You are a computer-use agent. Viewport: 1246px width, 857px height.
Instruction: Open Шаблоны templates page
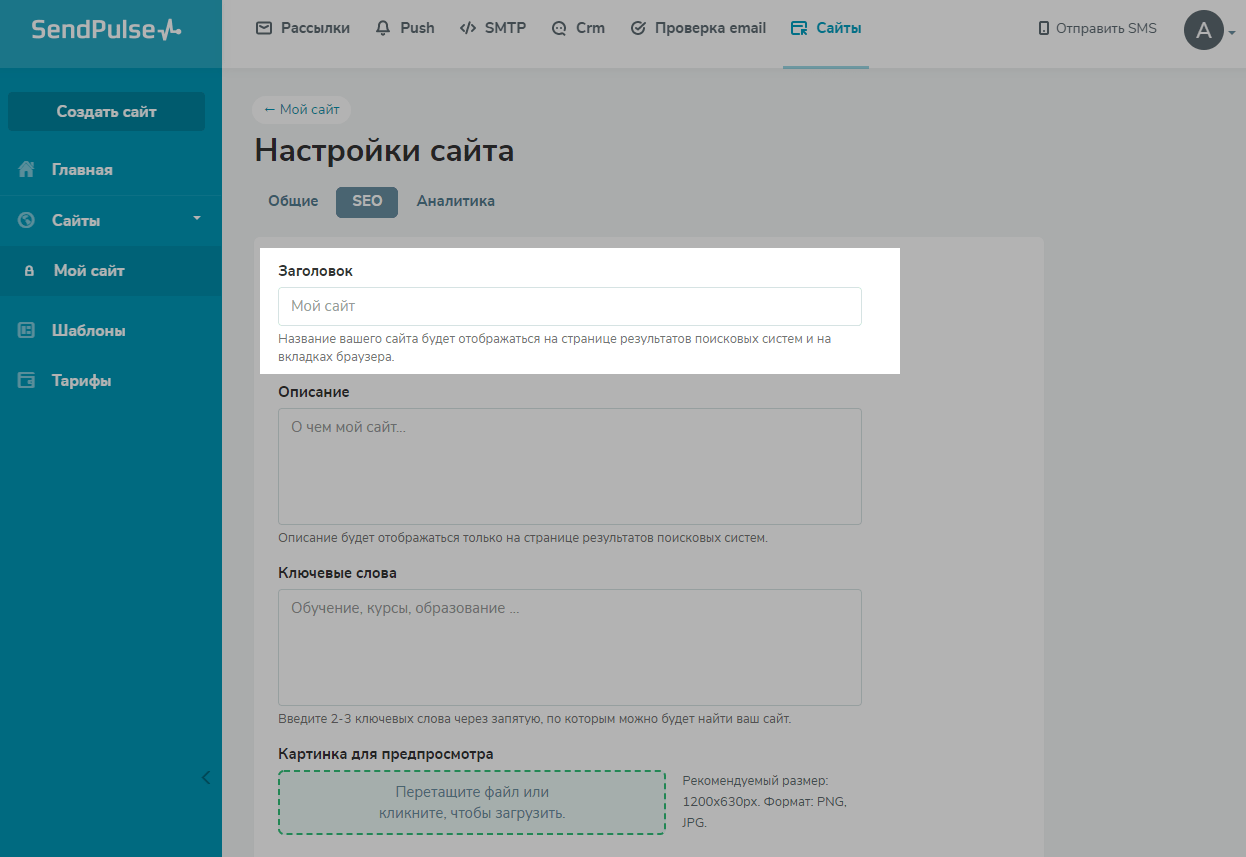point(88,331)
